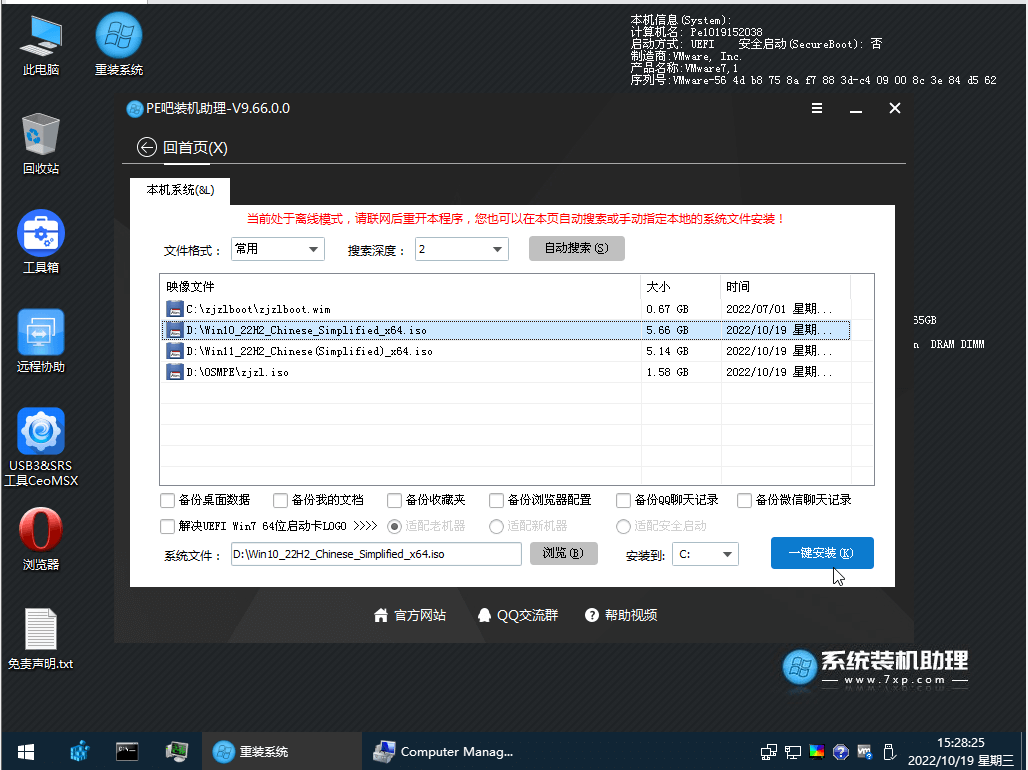The height and width of the screenshot is (770, 1028).
Task: Select 适配安全启动 radio button
Action: click(623, 526)
